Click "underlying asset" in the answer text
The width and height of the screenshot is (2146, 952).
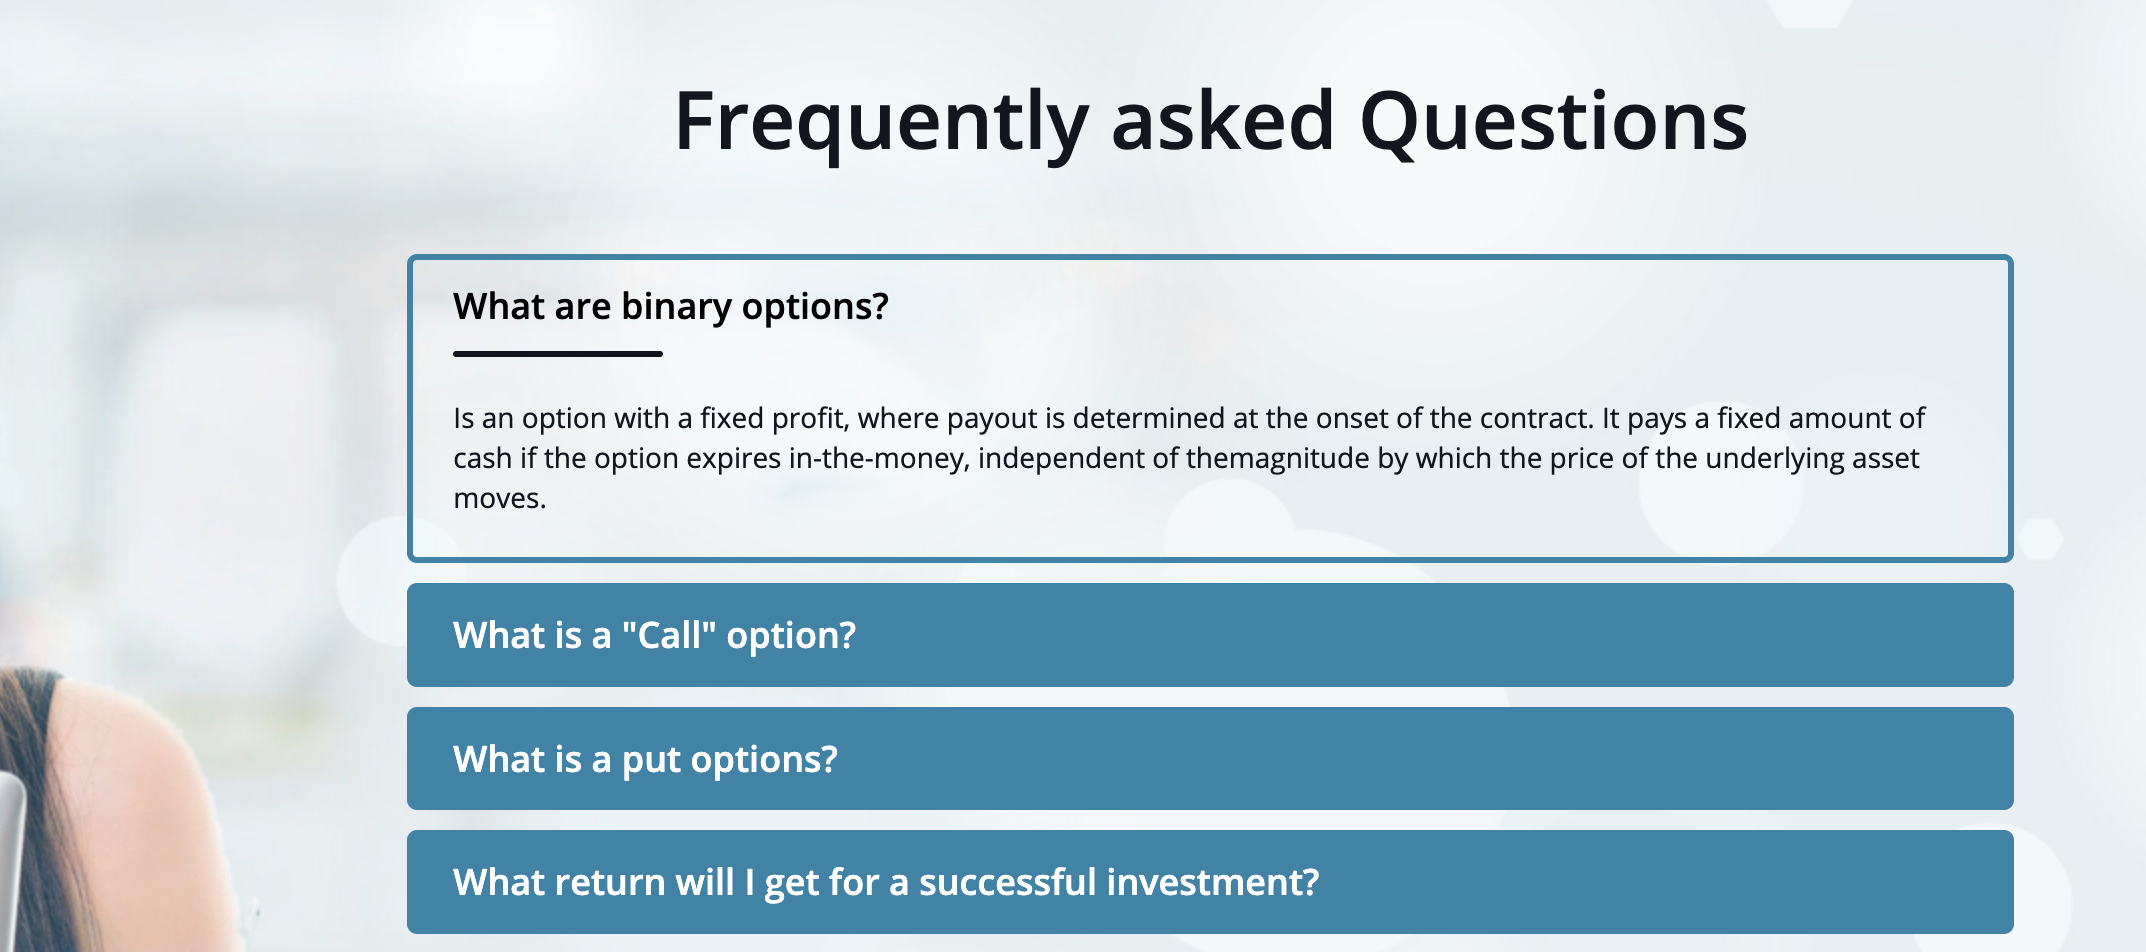point(1812,458)
